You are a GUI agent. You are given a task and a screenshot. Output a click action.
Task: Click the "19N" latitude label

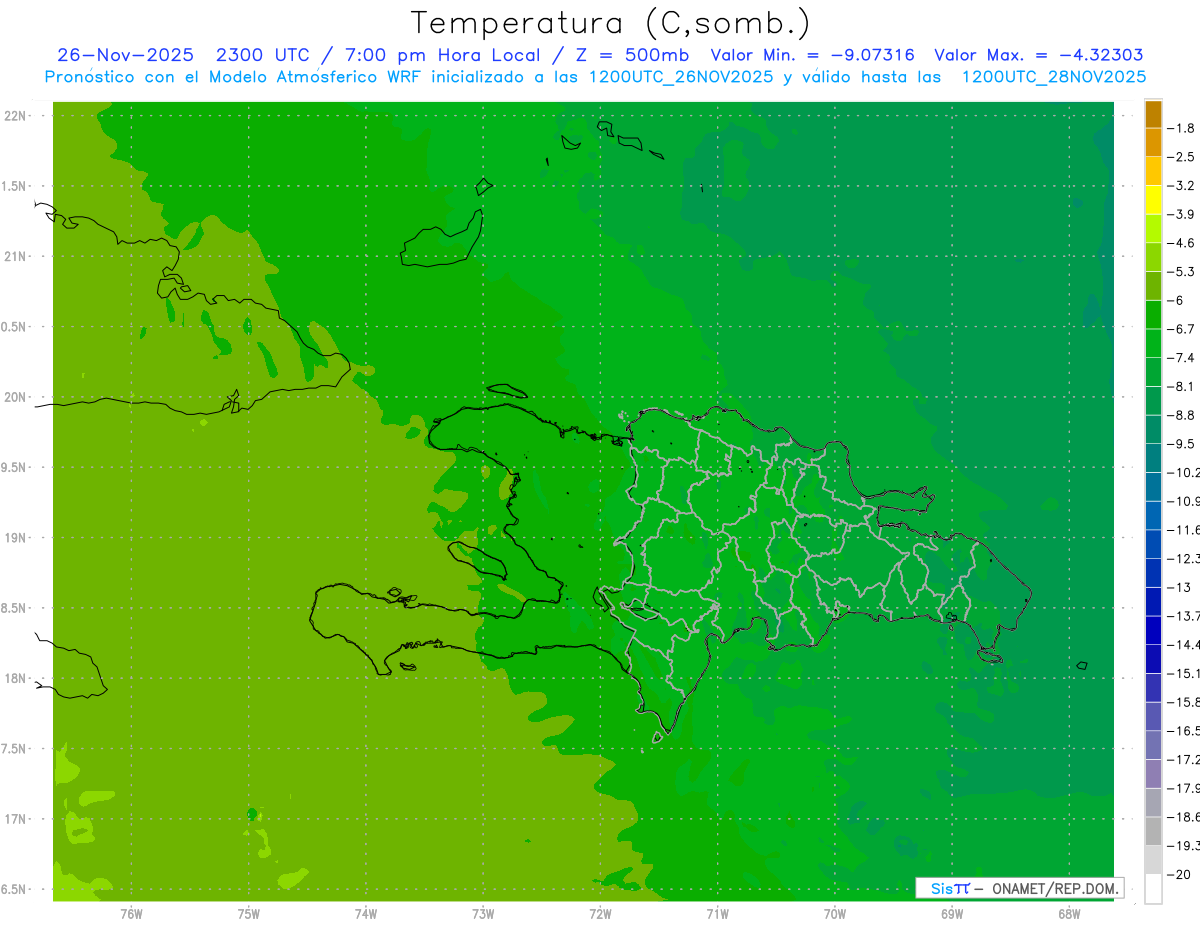15,538
